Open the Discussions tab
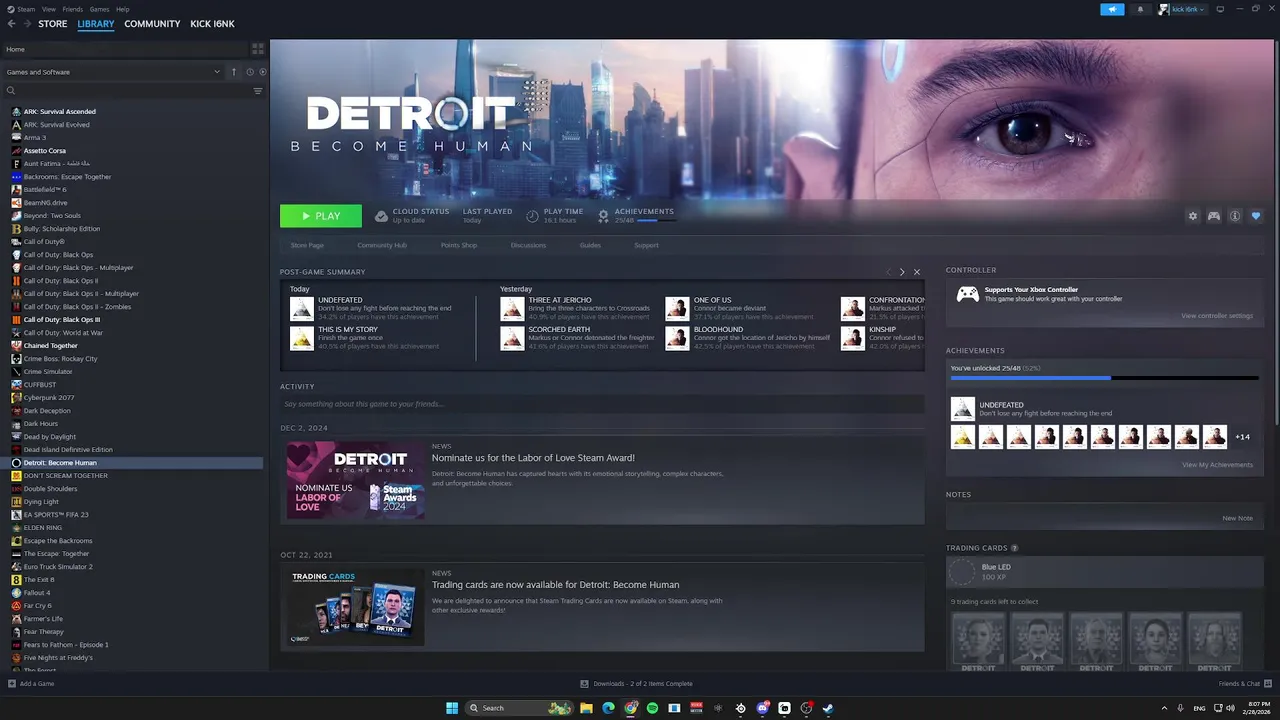1280x720 pixels. [528, 245]
